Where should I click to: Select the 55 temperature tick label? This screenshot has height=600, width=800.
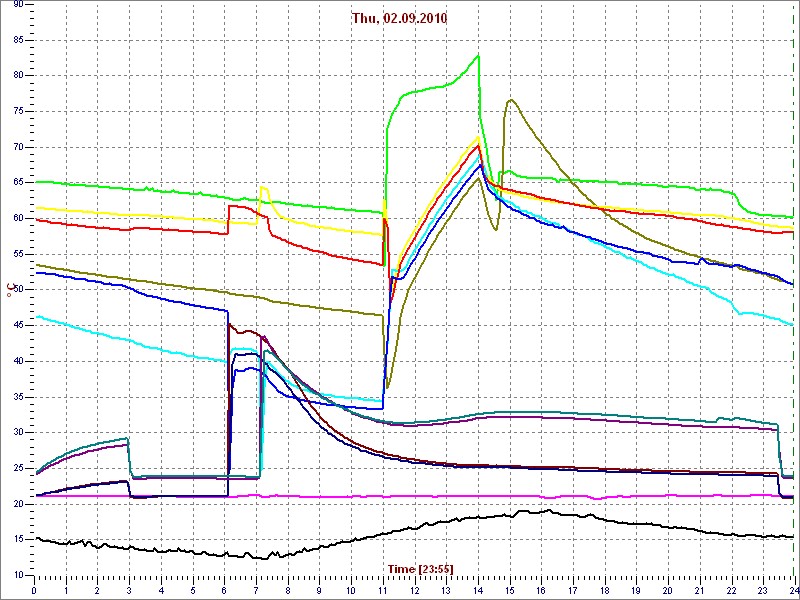(16, 254)
